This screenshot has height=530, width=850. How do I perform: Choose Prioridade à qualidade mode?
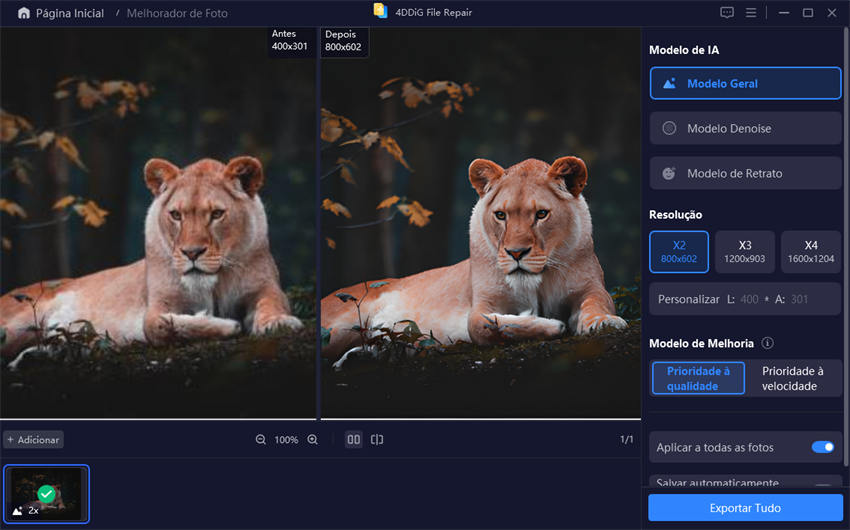[698, 379]
